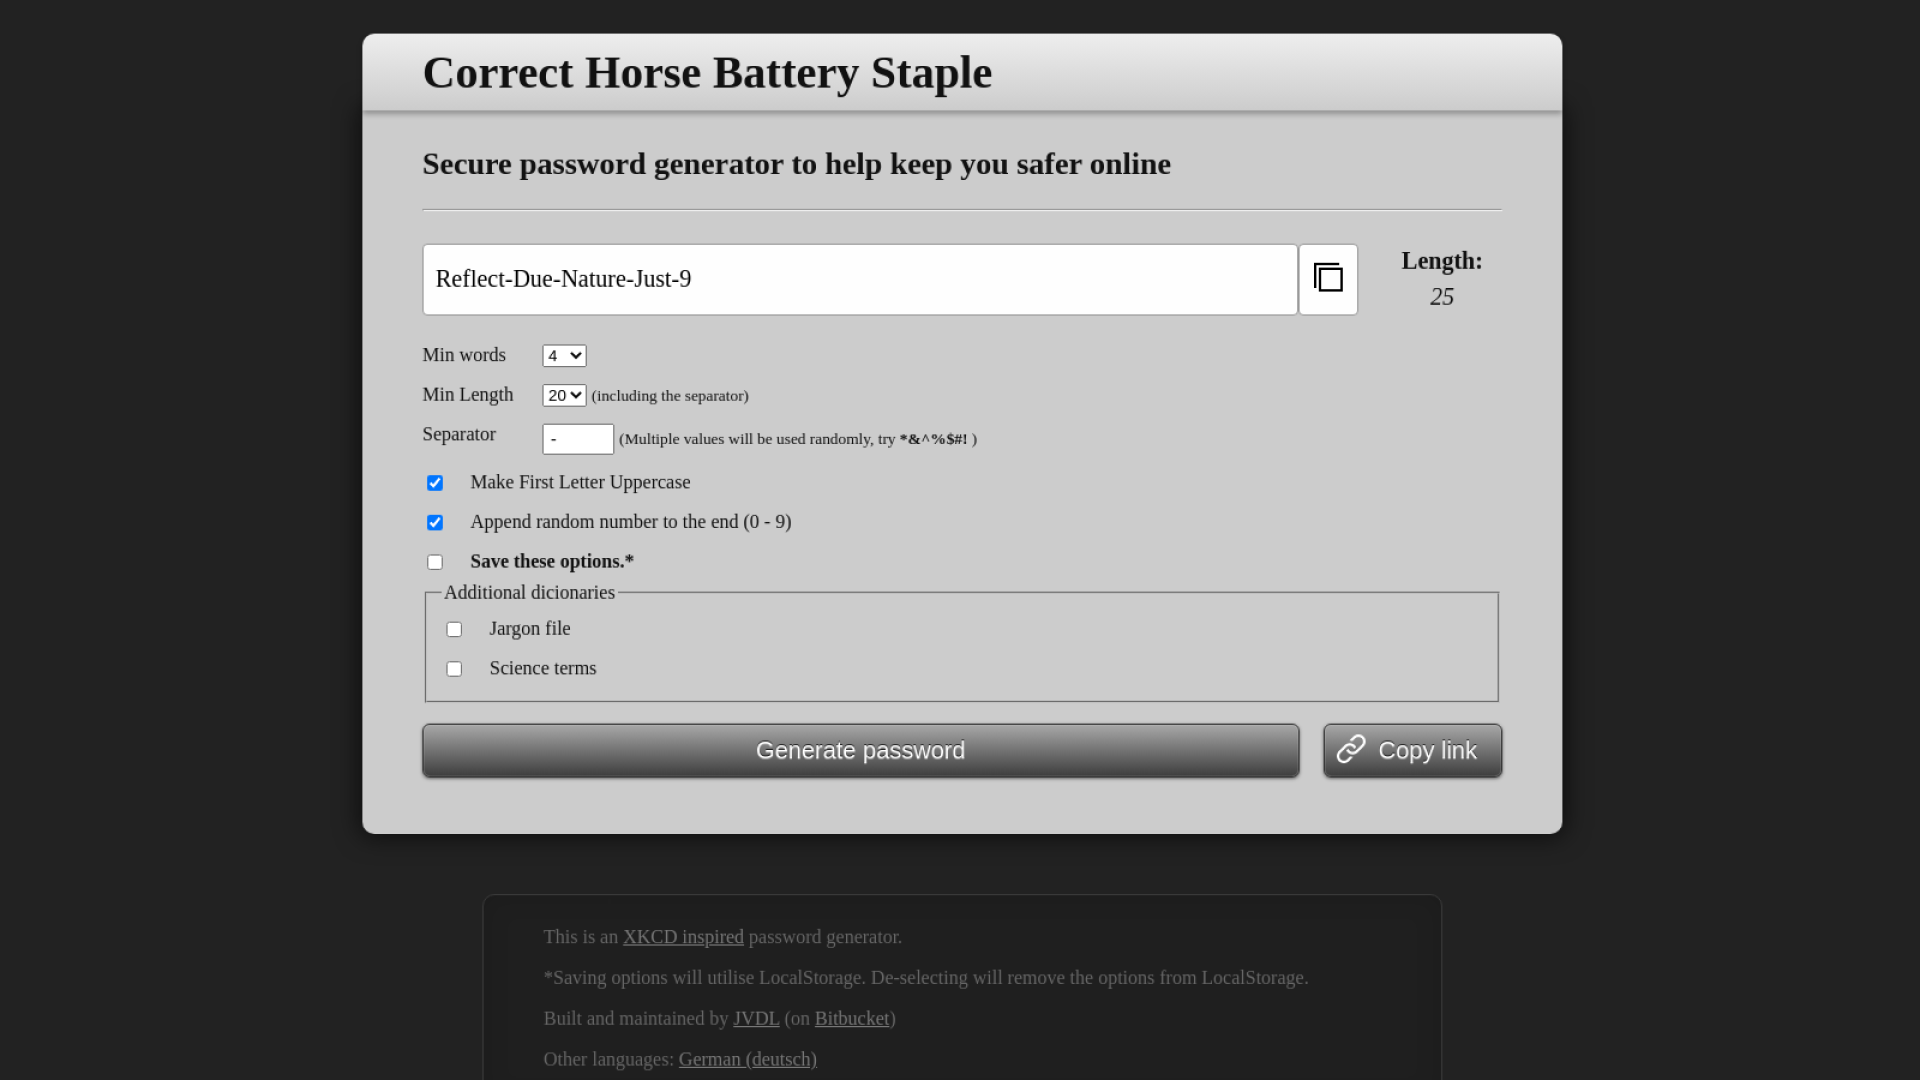Click the copy password icon beside the password field
The height and width of the screenshot is (1080, 1920).
1328,279
